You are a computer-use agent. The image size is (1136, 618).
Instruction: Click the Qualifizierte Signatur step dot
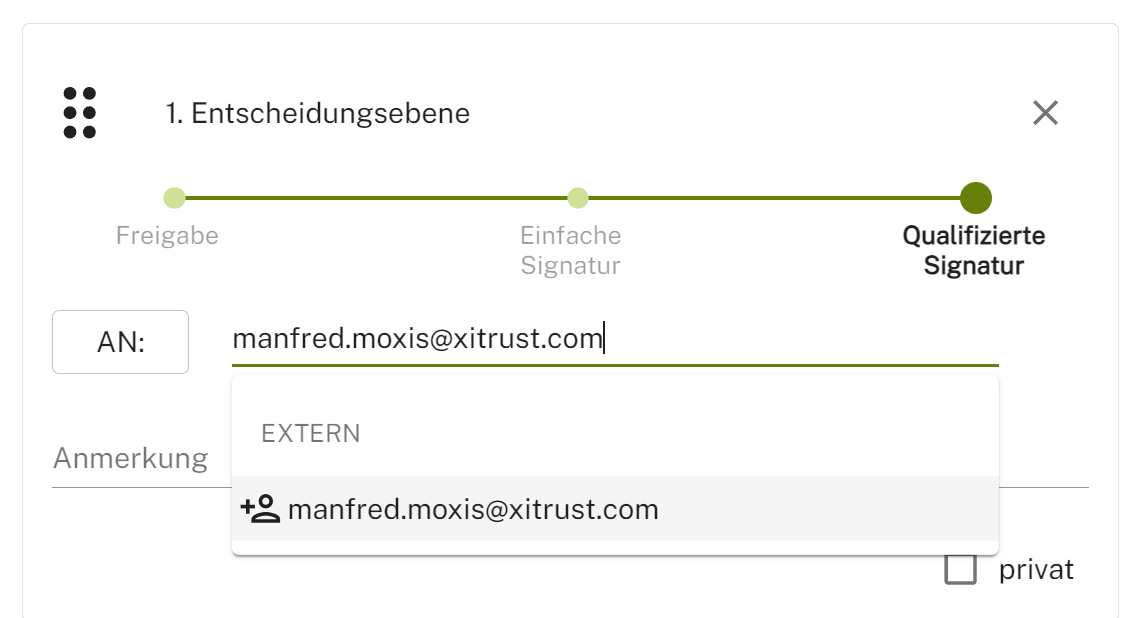coord(975,198)
